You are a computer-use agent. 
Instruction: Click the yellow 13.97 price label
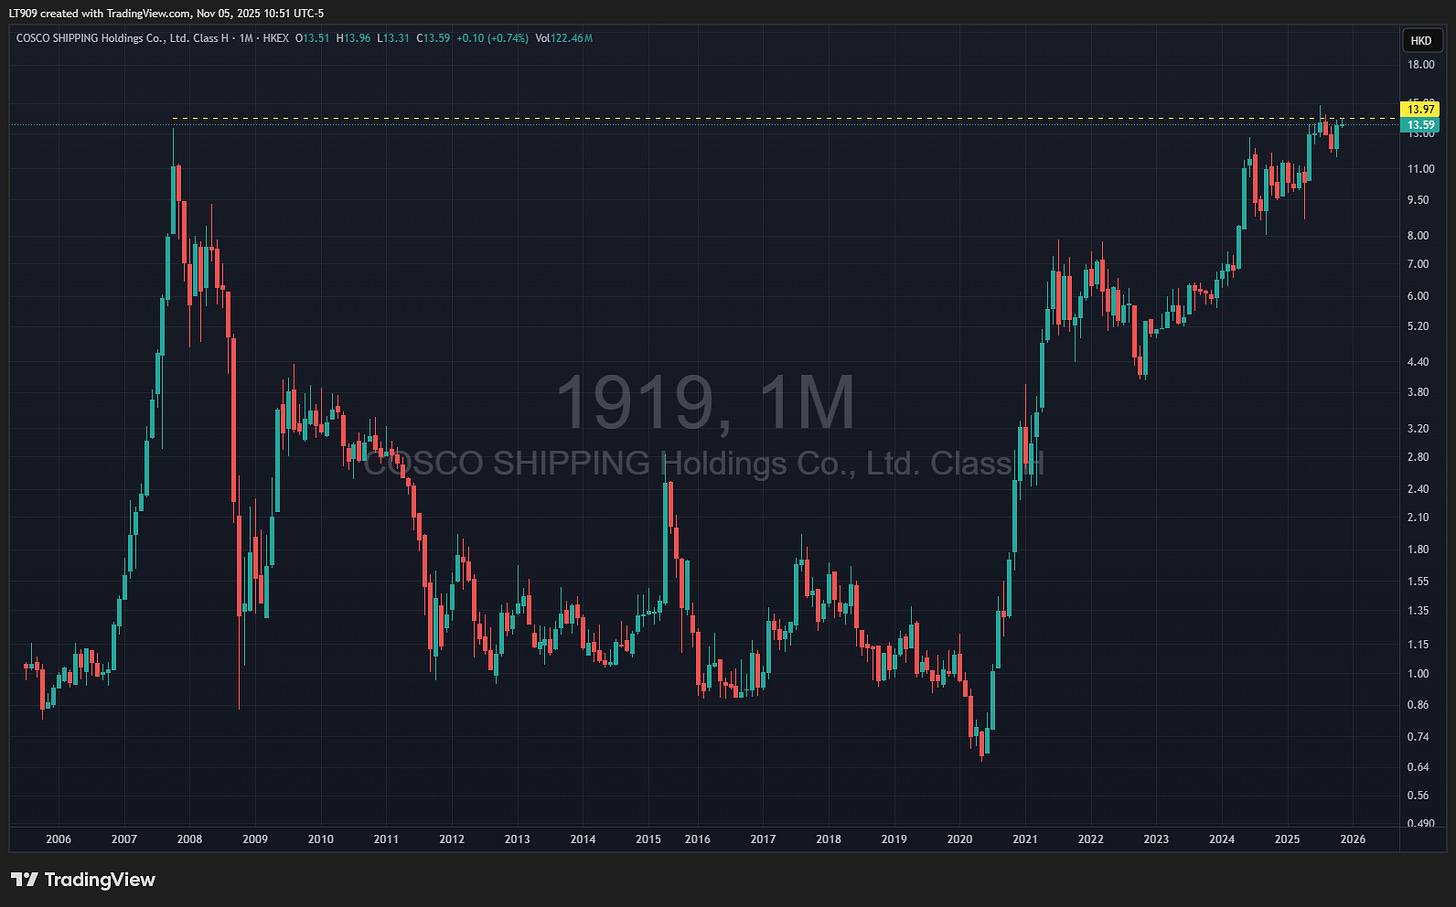coord(1421,109)
